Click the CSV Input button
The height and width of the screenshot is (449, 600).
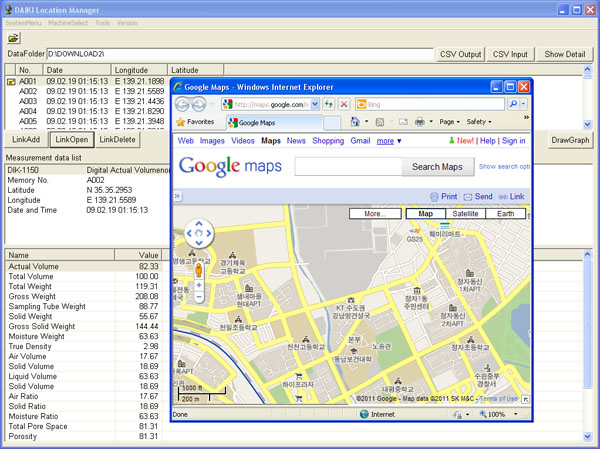[510, 54]
